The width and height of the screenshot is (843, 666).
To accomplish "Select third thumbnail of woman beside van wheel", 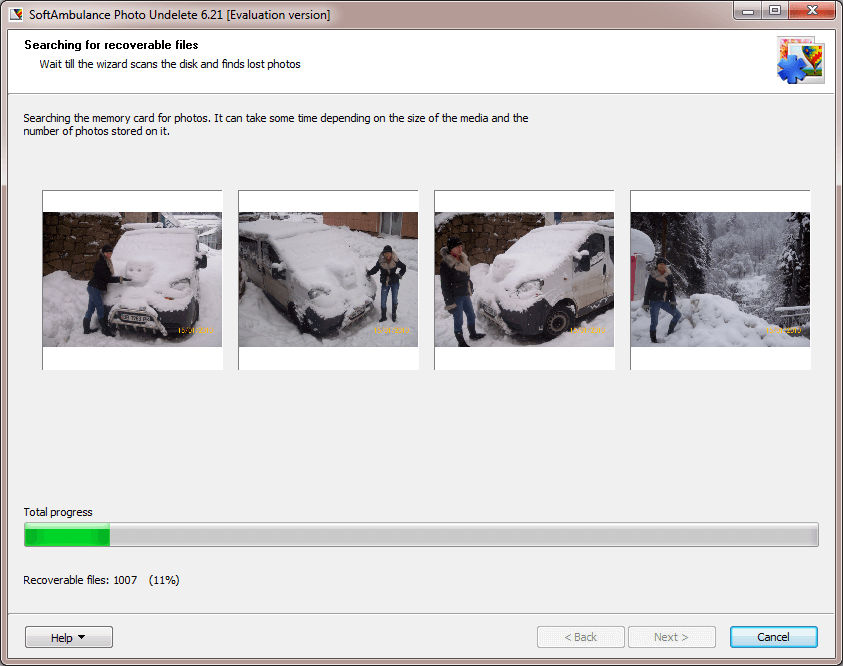I will click(x=524, y=280).
